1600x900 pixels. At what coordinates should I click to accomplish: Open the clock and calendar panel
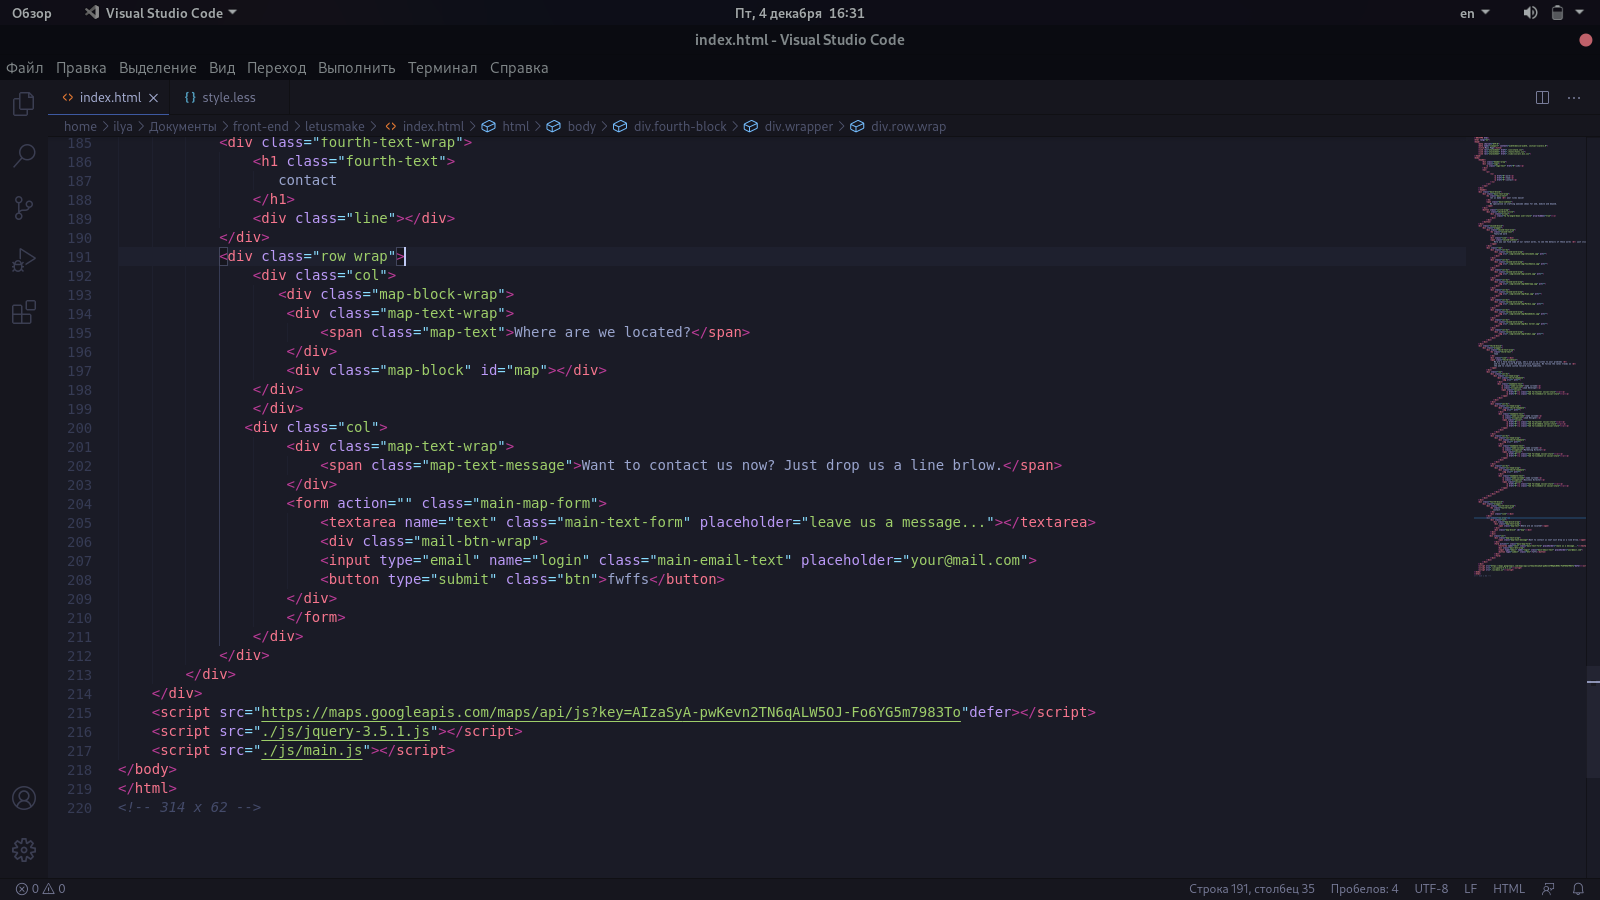click(800, 13)
